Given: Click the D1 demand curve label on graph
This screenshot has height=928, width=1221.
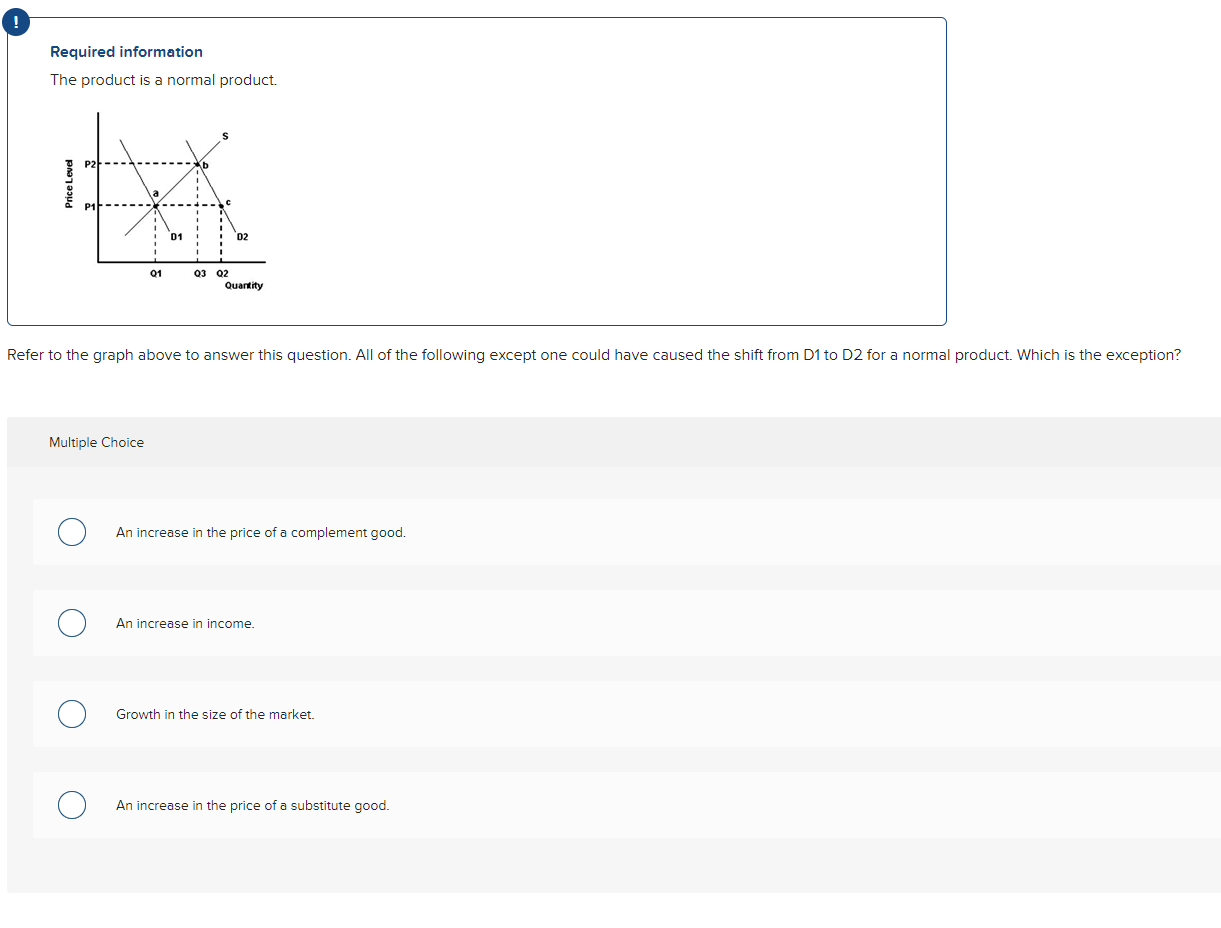Looking at the screenshot, I should [176, 237].
